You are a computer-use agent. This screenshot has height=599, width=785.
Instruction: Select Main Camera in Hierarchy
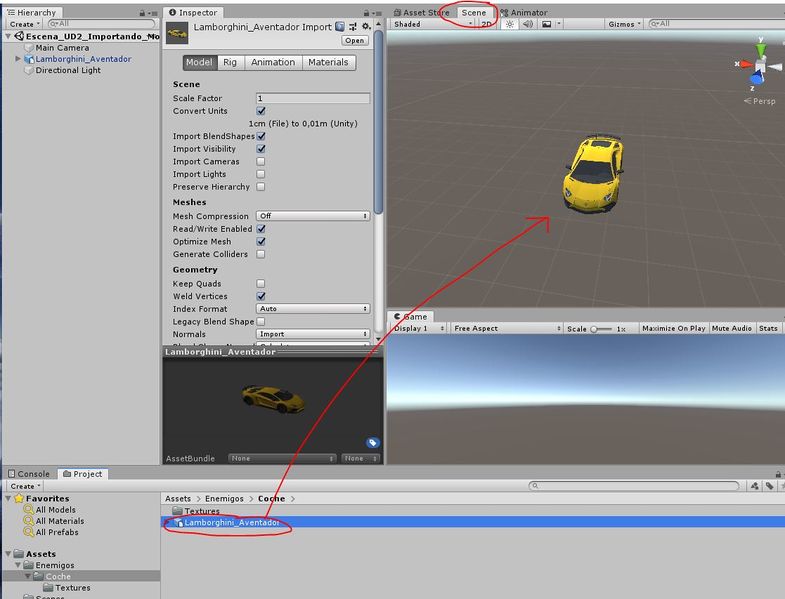62,48
